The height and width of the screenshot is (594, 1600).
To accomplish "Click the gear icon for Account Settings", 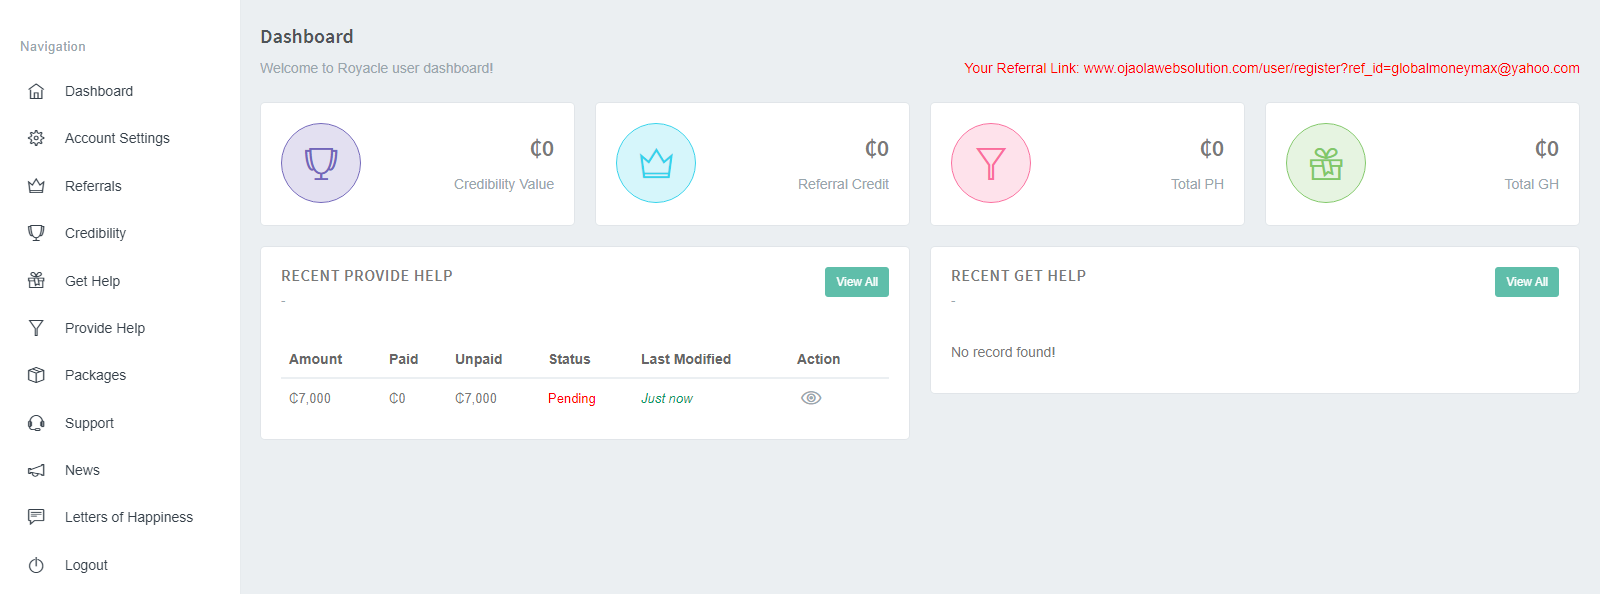I will coord(36,138).
